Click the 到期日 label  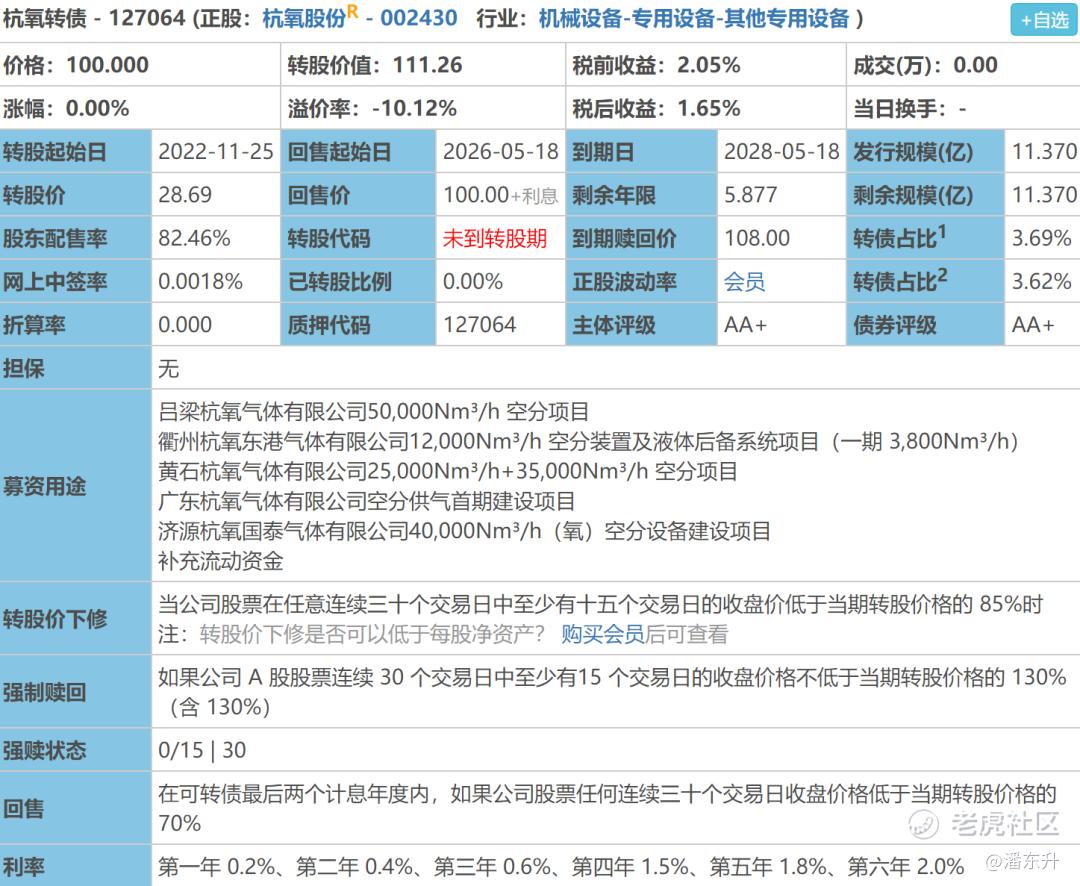point(603,152)
